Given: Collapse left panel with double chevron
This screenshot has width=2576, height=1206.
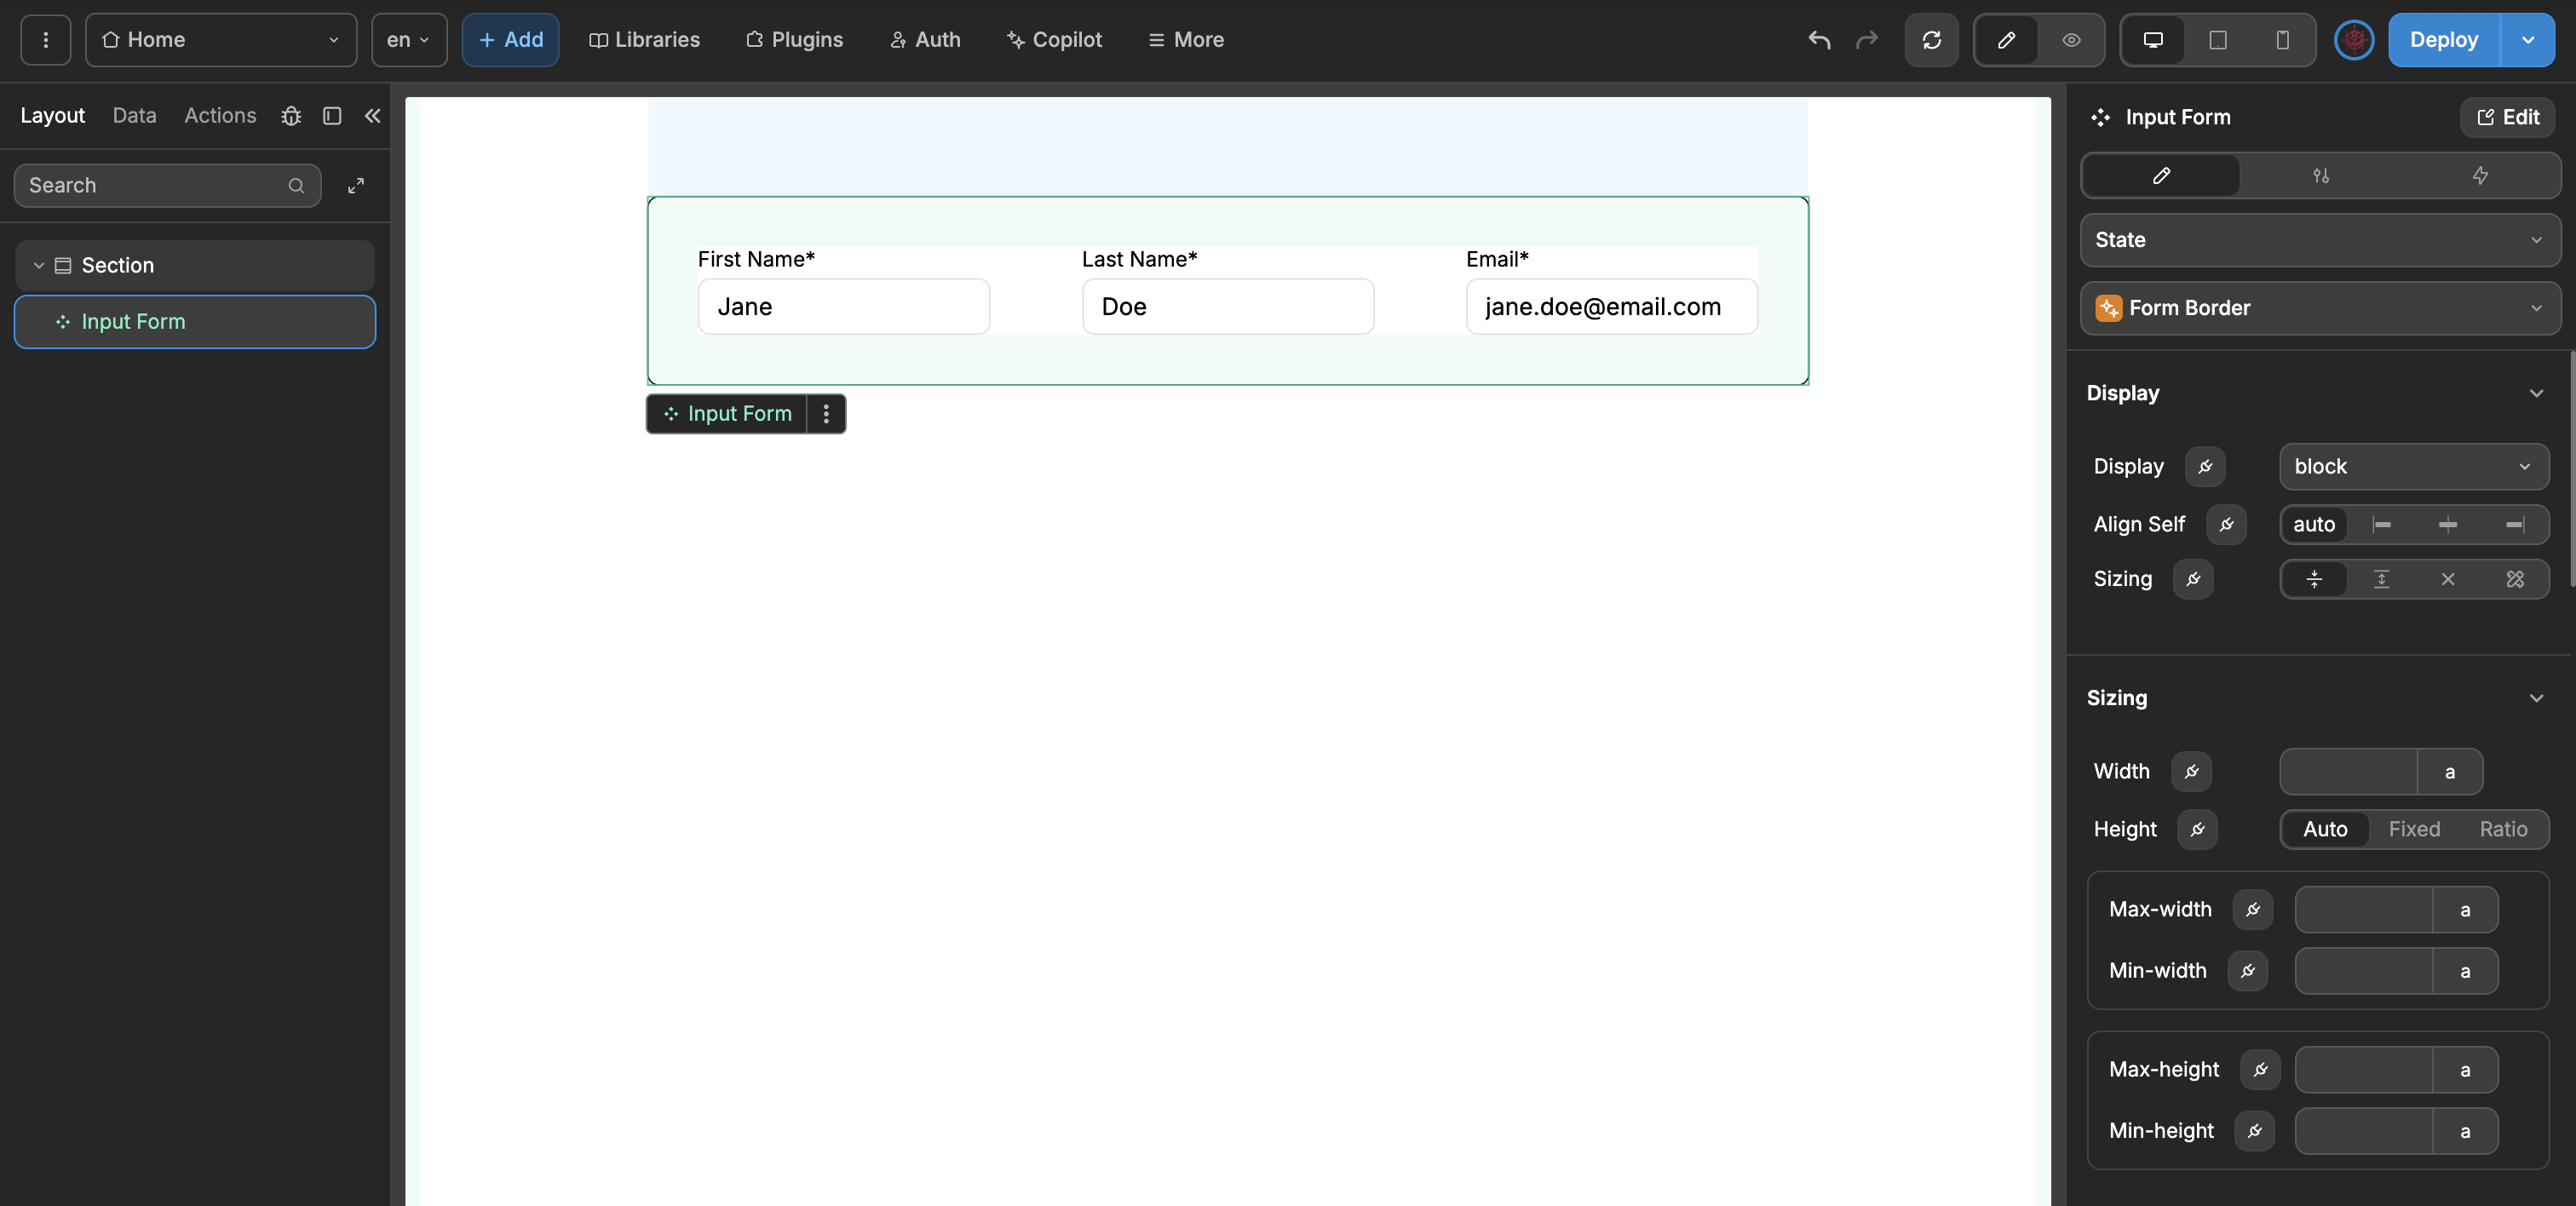Looking at the screenshot, I should tap(372, 116).
